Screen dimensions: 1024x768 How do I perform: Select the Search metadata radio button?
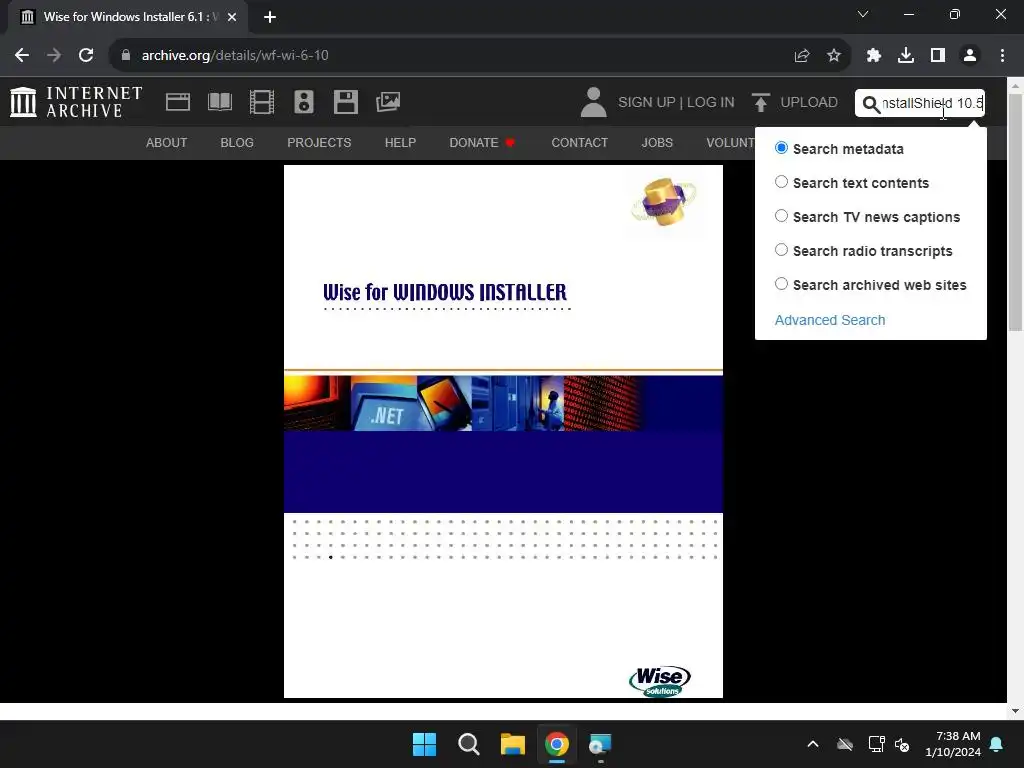tap(781, 148)
